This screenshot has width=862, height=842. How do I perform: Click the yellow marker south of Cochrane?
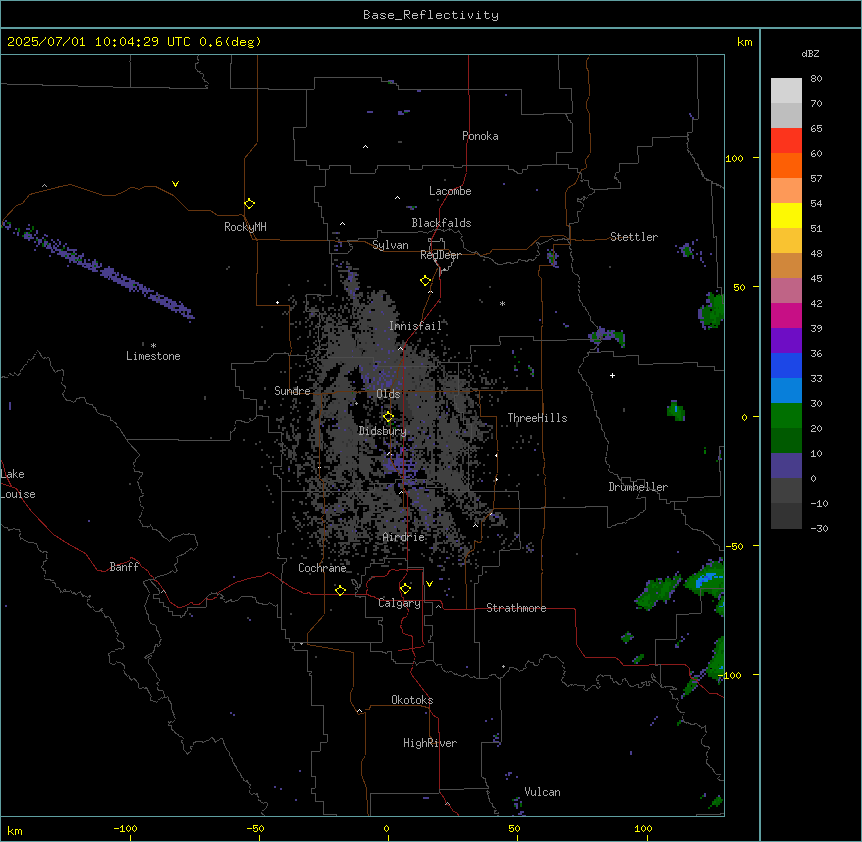[340, 590]
